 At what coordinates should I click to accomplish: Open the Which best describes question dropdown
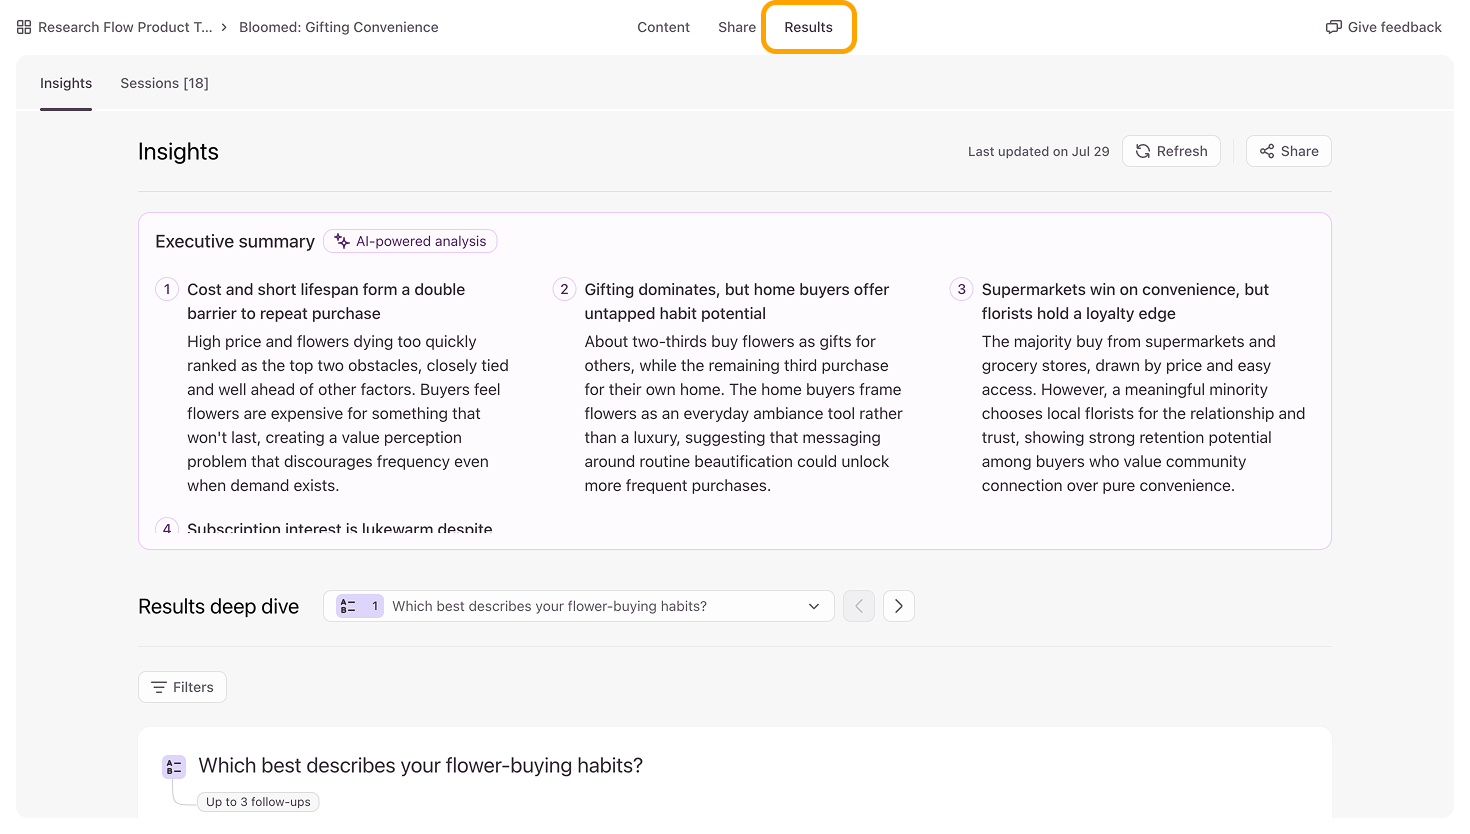pos(579,606)
